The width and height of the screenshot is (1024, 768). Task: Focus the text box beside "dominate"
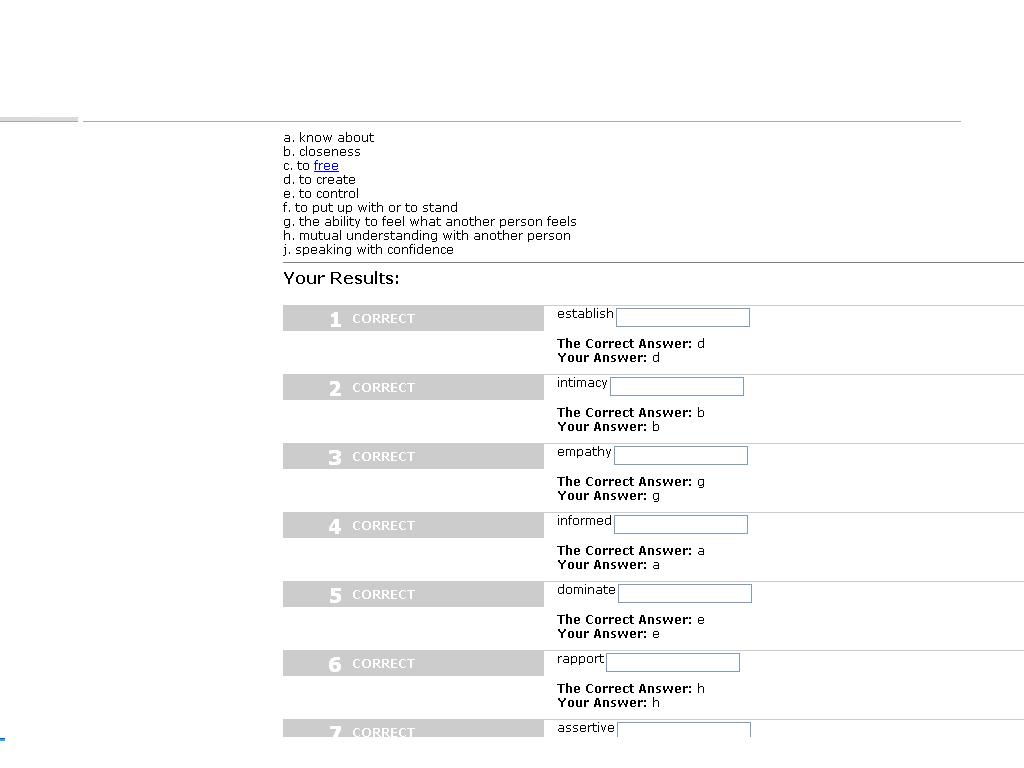tap(684, 593)
